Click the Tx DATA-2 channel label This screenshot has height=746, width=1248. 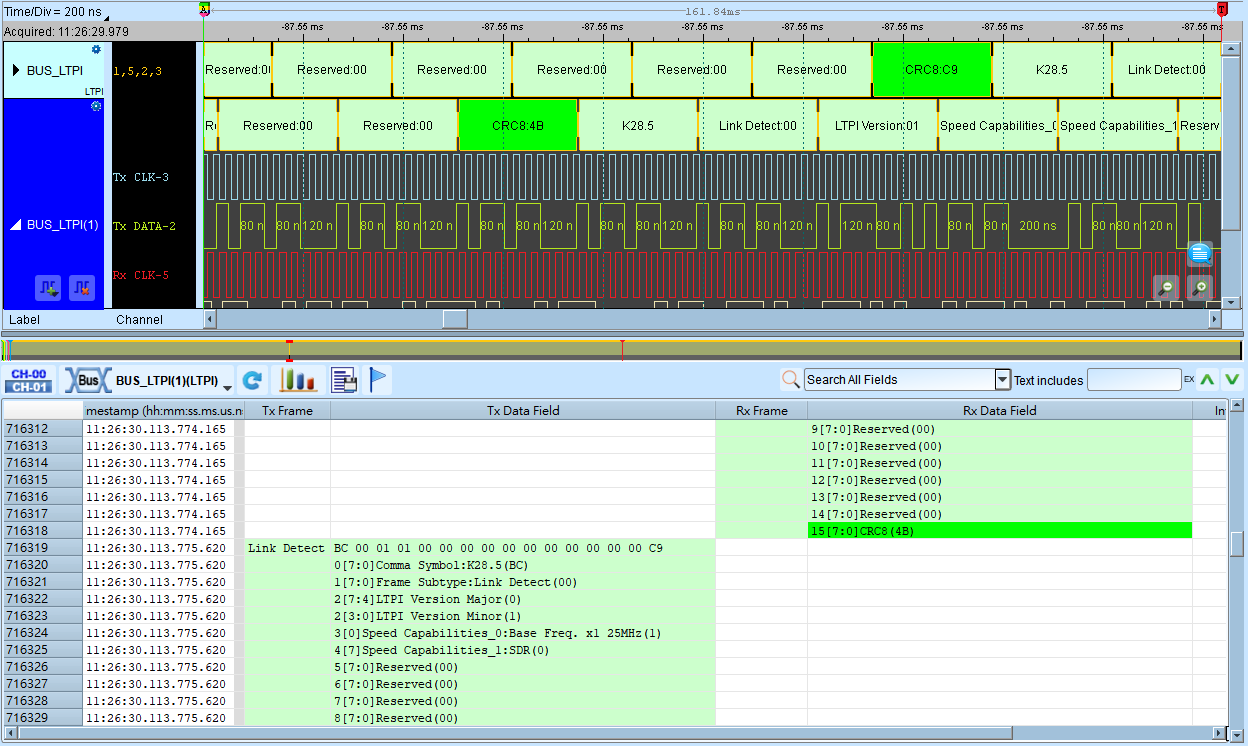point(144,226)
